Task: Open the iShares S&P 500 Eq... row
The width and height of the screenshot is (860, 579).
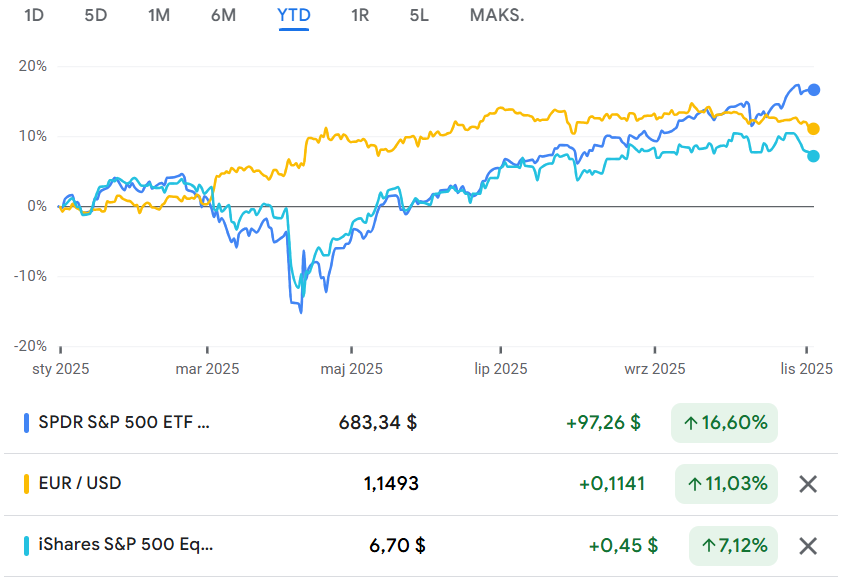Action: (421, 546)
